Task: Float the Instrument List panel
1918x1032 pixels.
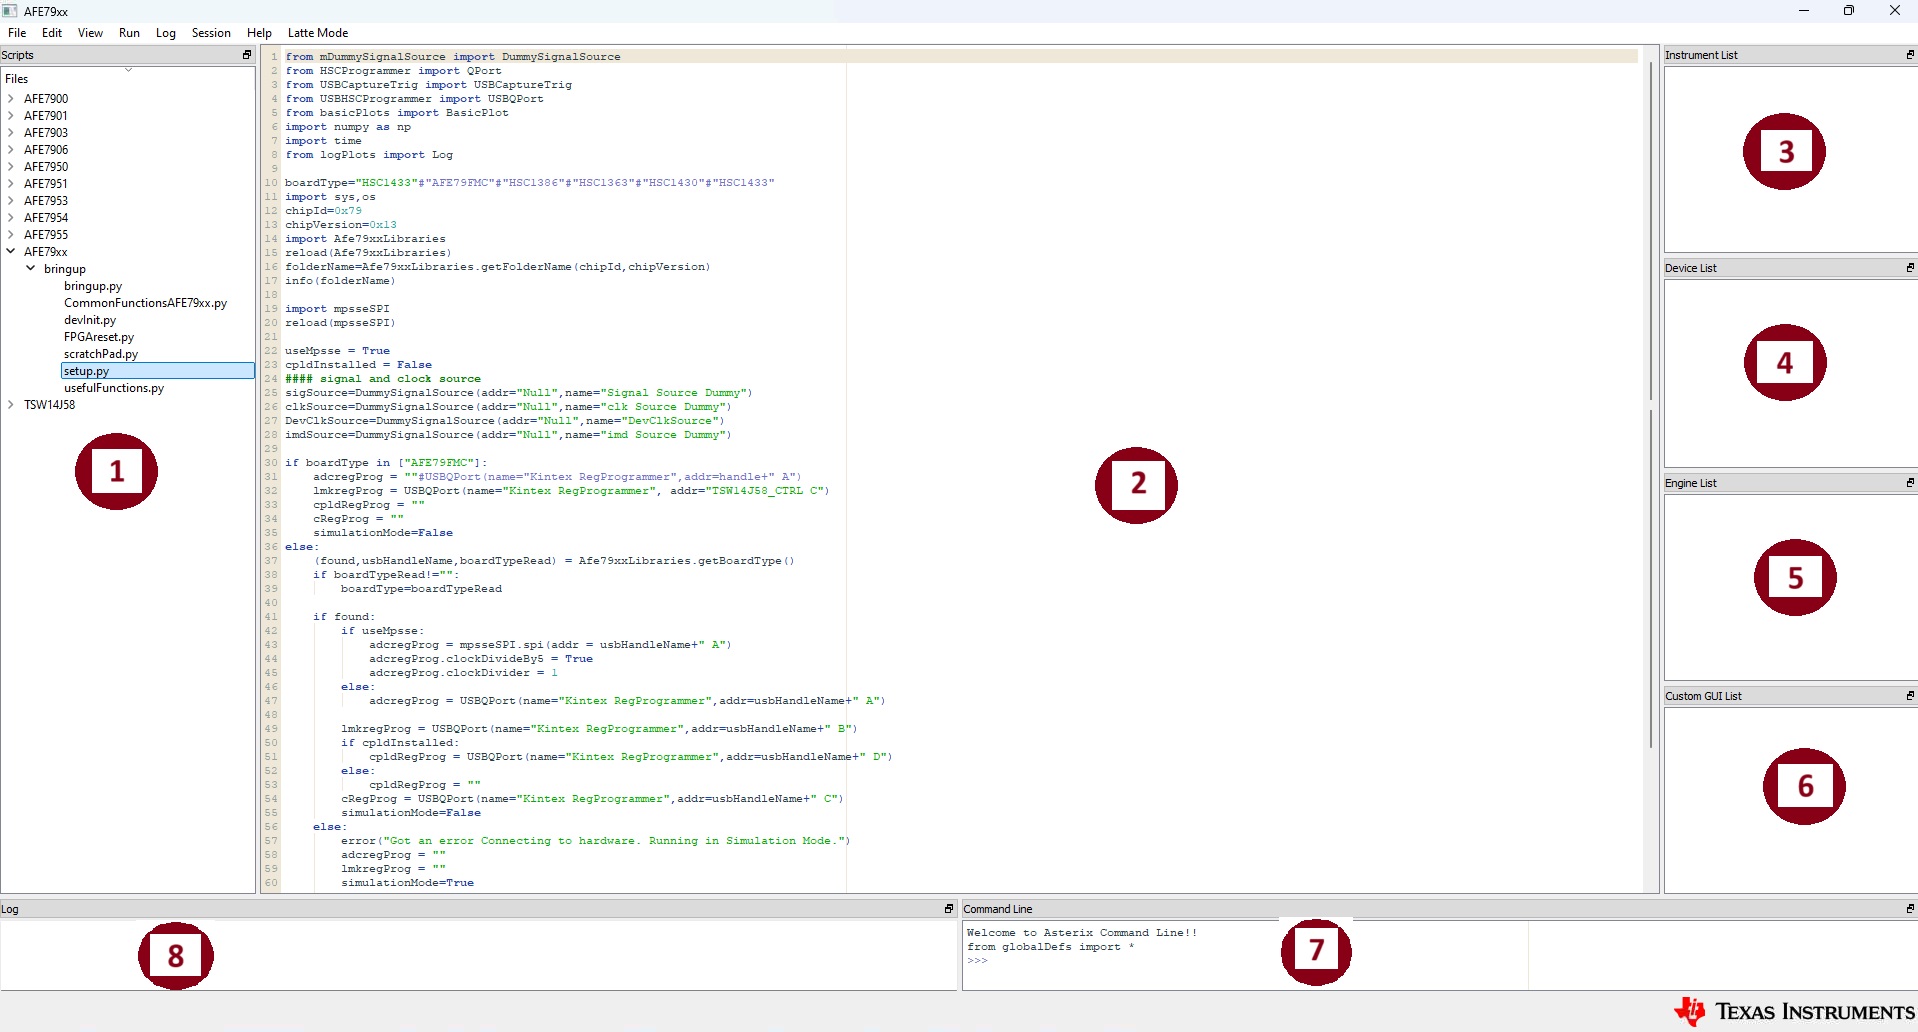Action: pyautogui.click(x=1909, y=55)
